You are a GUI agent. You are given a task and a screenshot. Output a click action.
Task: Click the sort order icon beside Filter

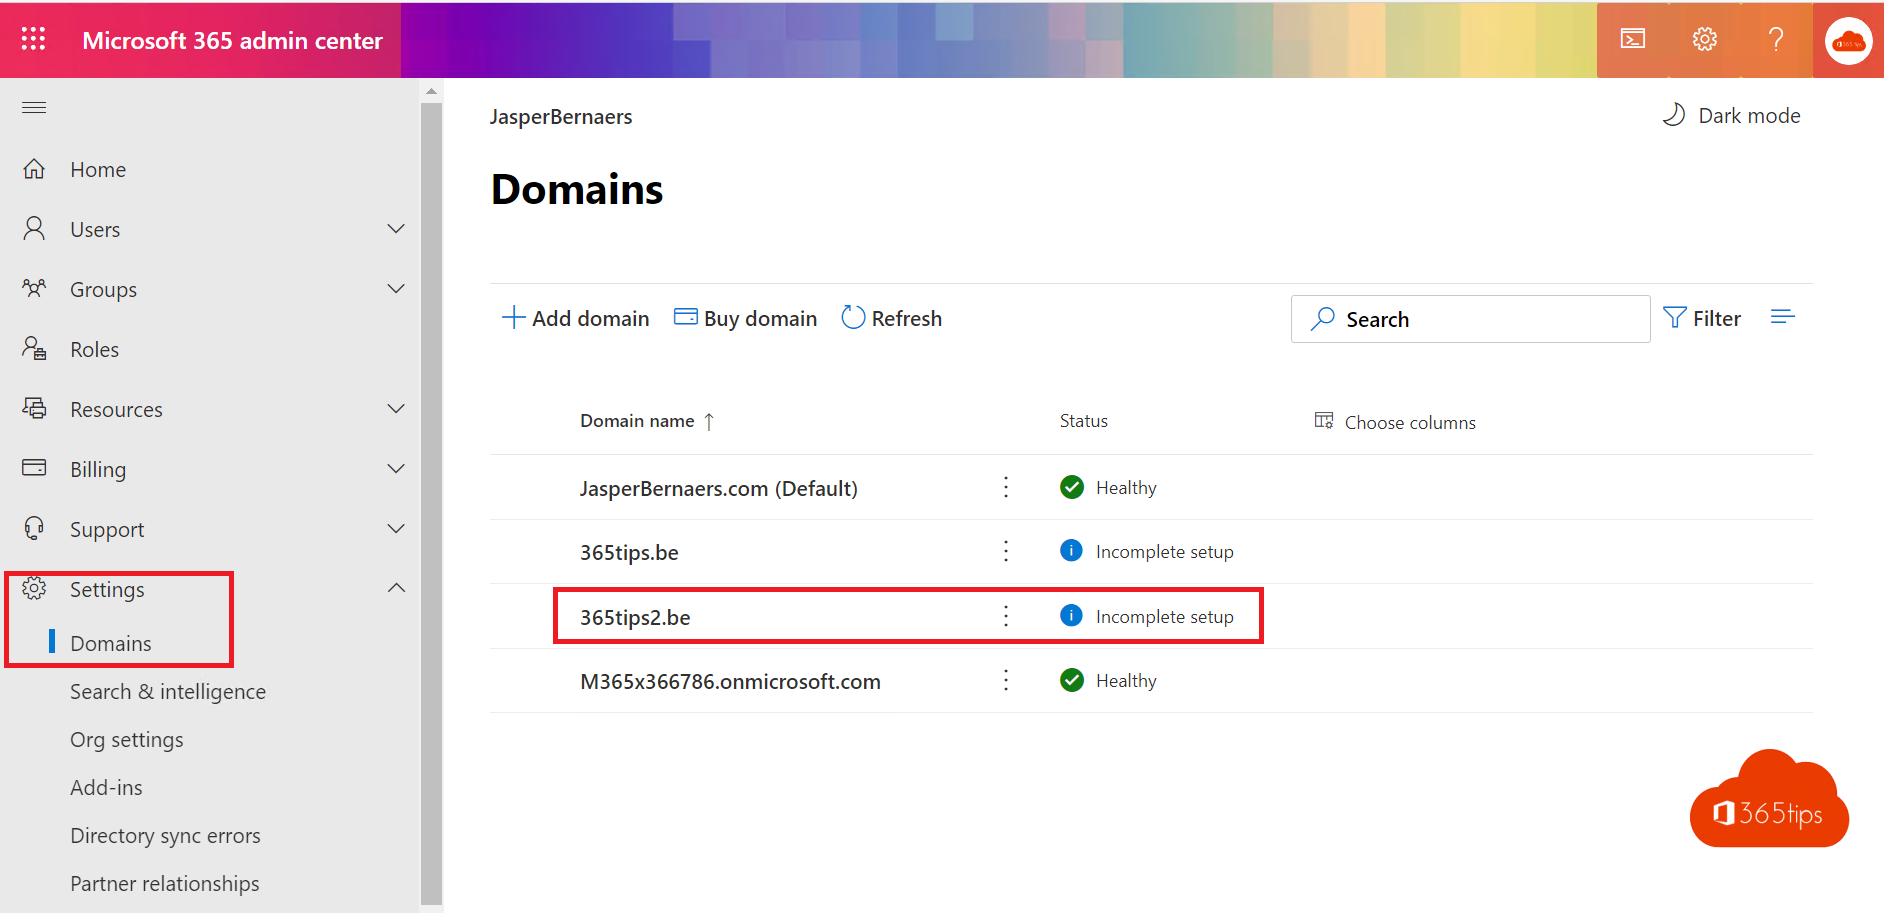(1783, 316)
